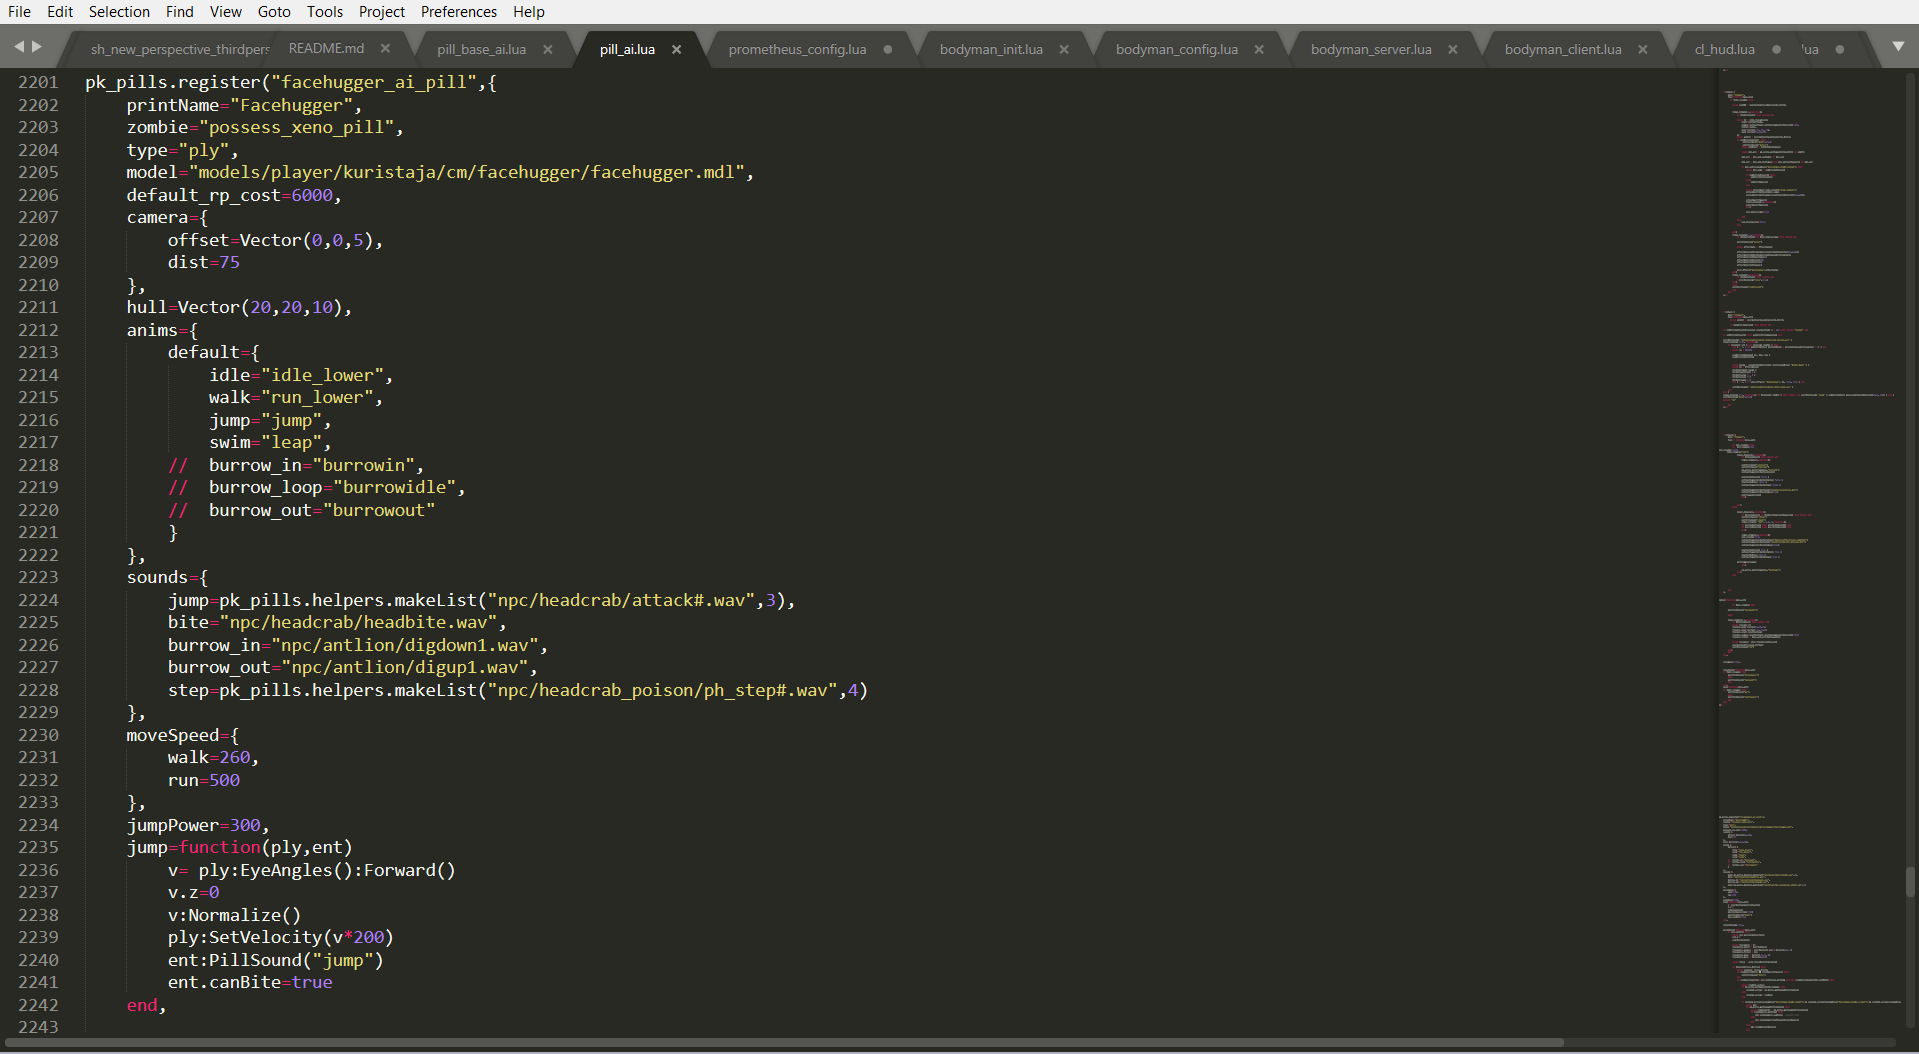
Task: Click unsaved dot on cl_hud.lua tab
Action: 1776,49
